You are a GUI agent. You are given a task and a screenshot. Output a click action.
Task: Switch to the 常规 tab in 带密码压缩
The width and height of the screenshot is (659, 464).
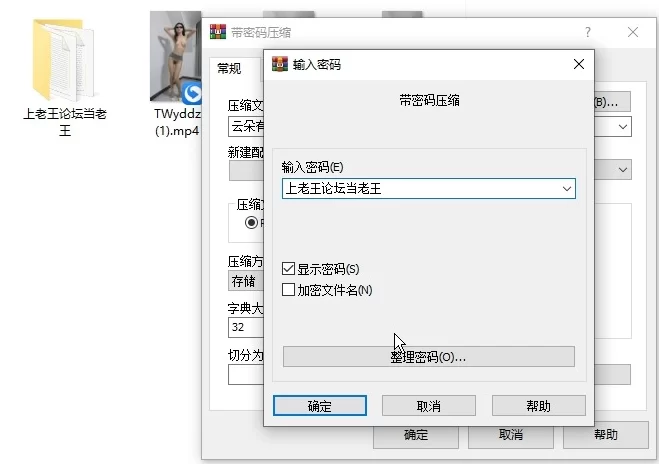pos(229,69)
